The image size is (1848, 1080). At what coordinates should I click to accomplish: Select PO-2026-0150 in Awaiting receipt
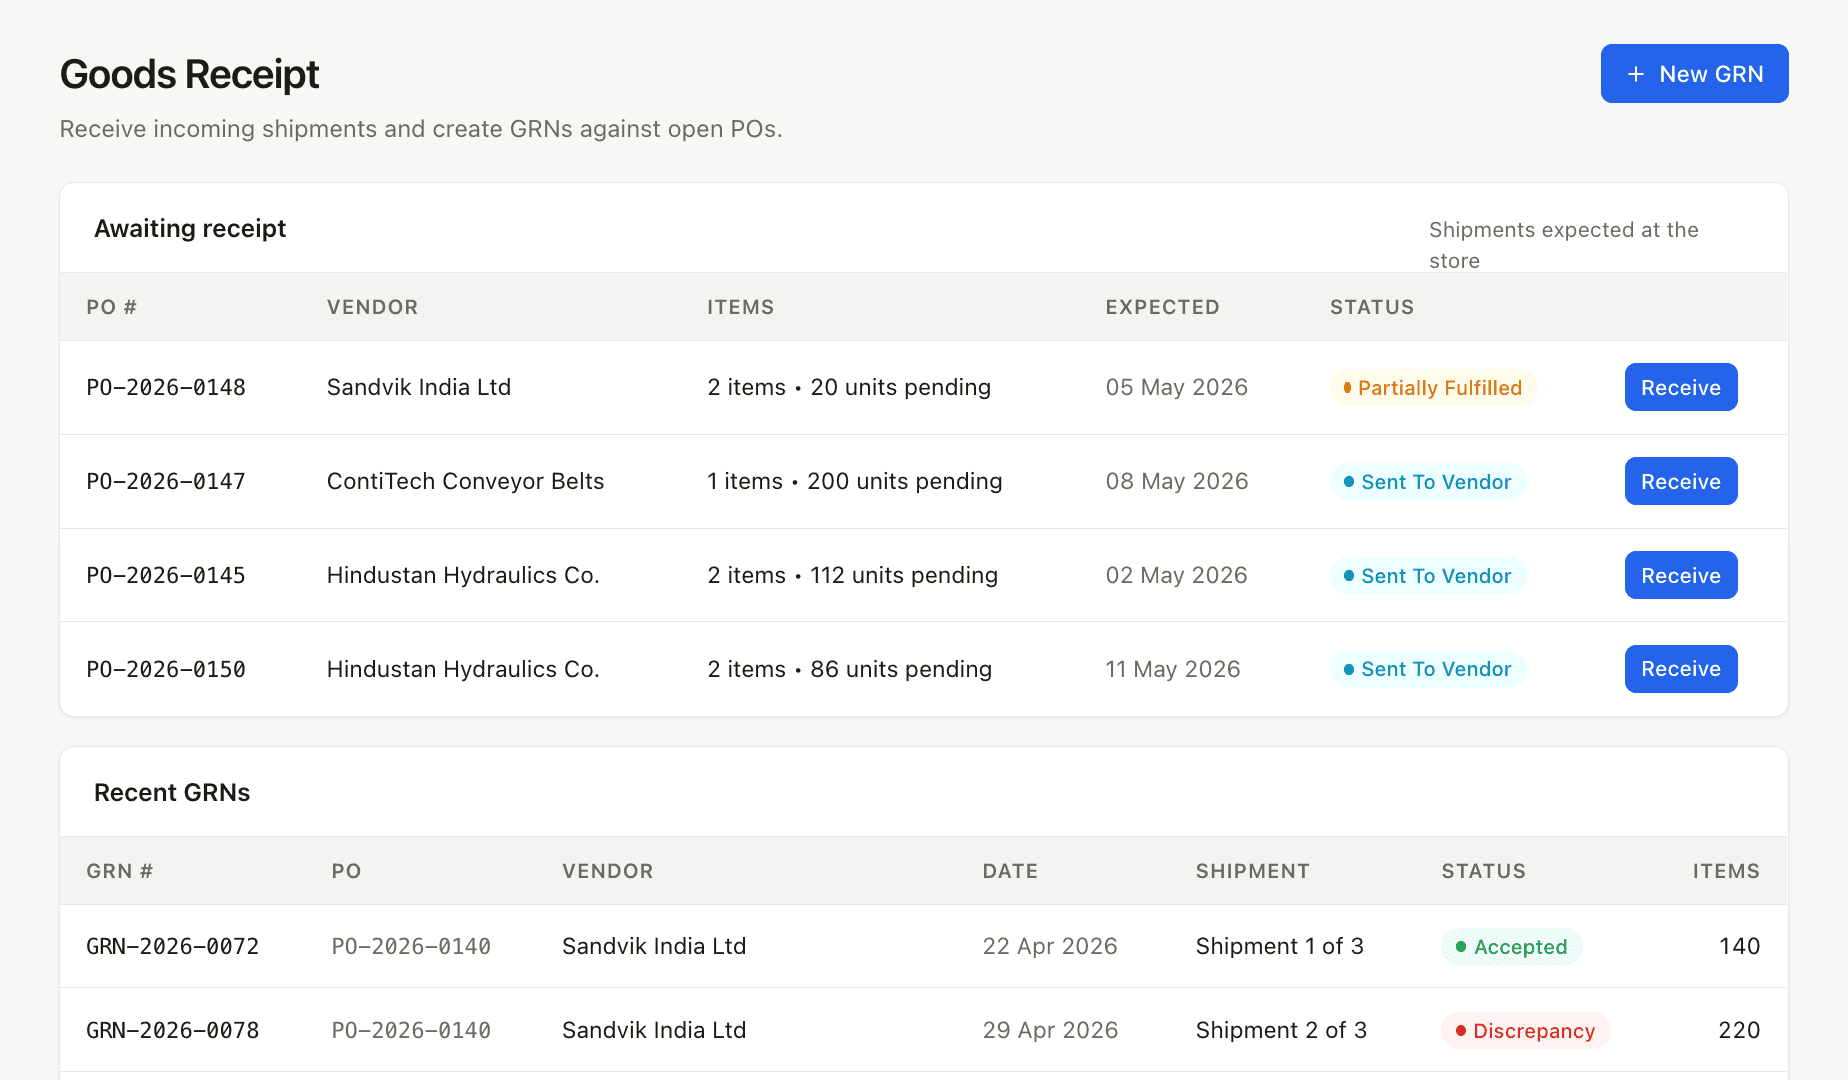coord(166,669)
